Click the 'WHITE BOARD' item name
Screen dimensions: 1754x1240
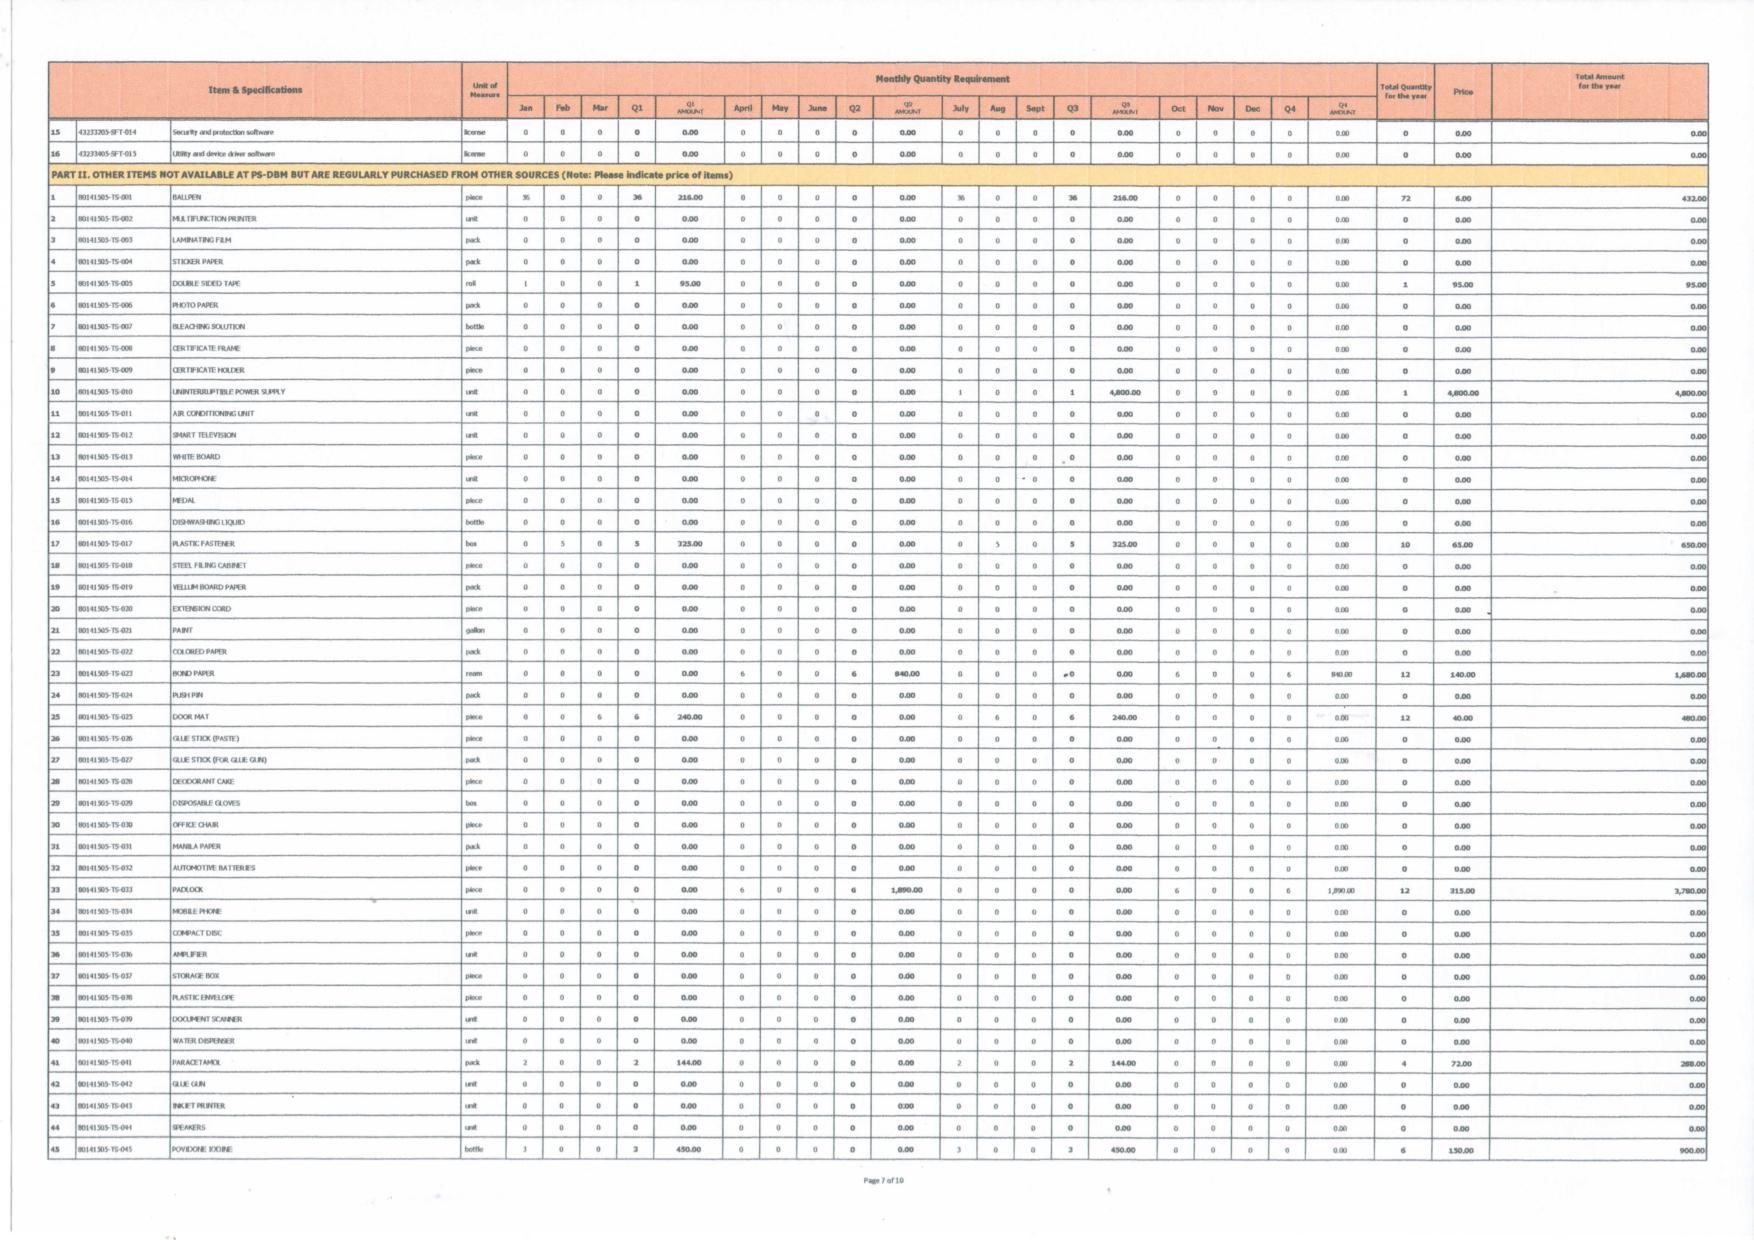click(196, 457)
